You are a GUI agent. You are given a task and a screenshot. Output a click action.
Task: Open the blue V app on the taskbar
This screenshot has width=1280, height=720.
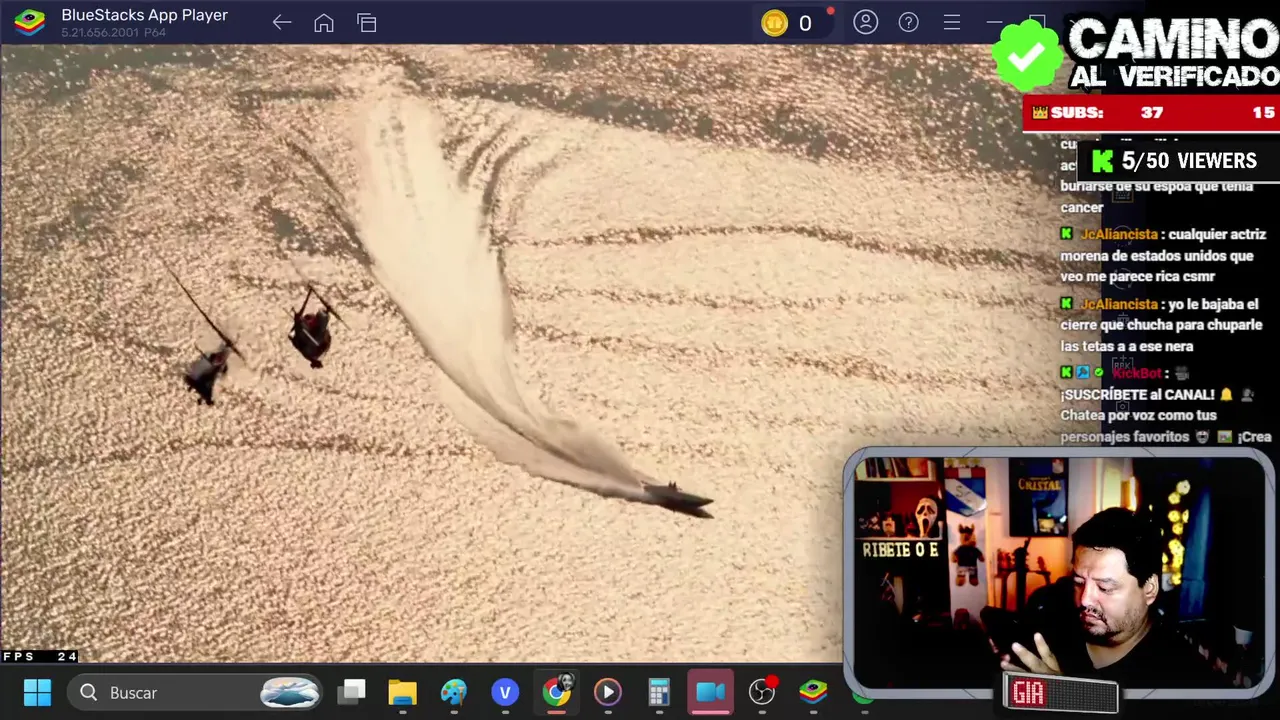[505, 692]
